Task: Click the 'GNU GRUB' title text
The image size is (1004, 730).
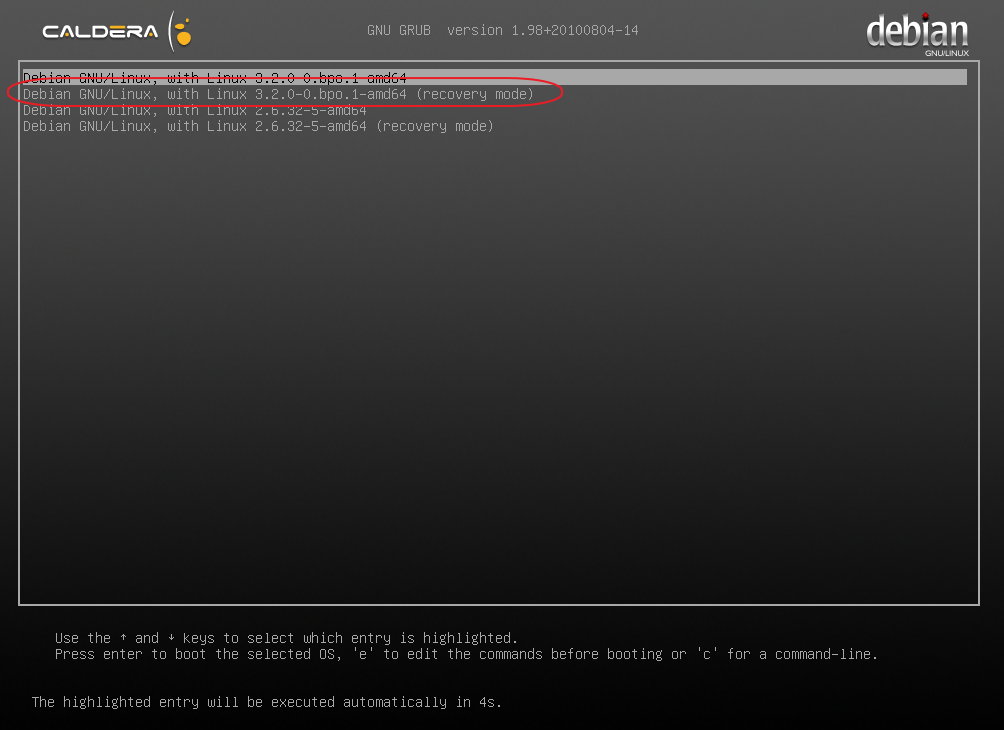Action: point(398,30)
